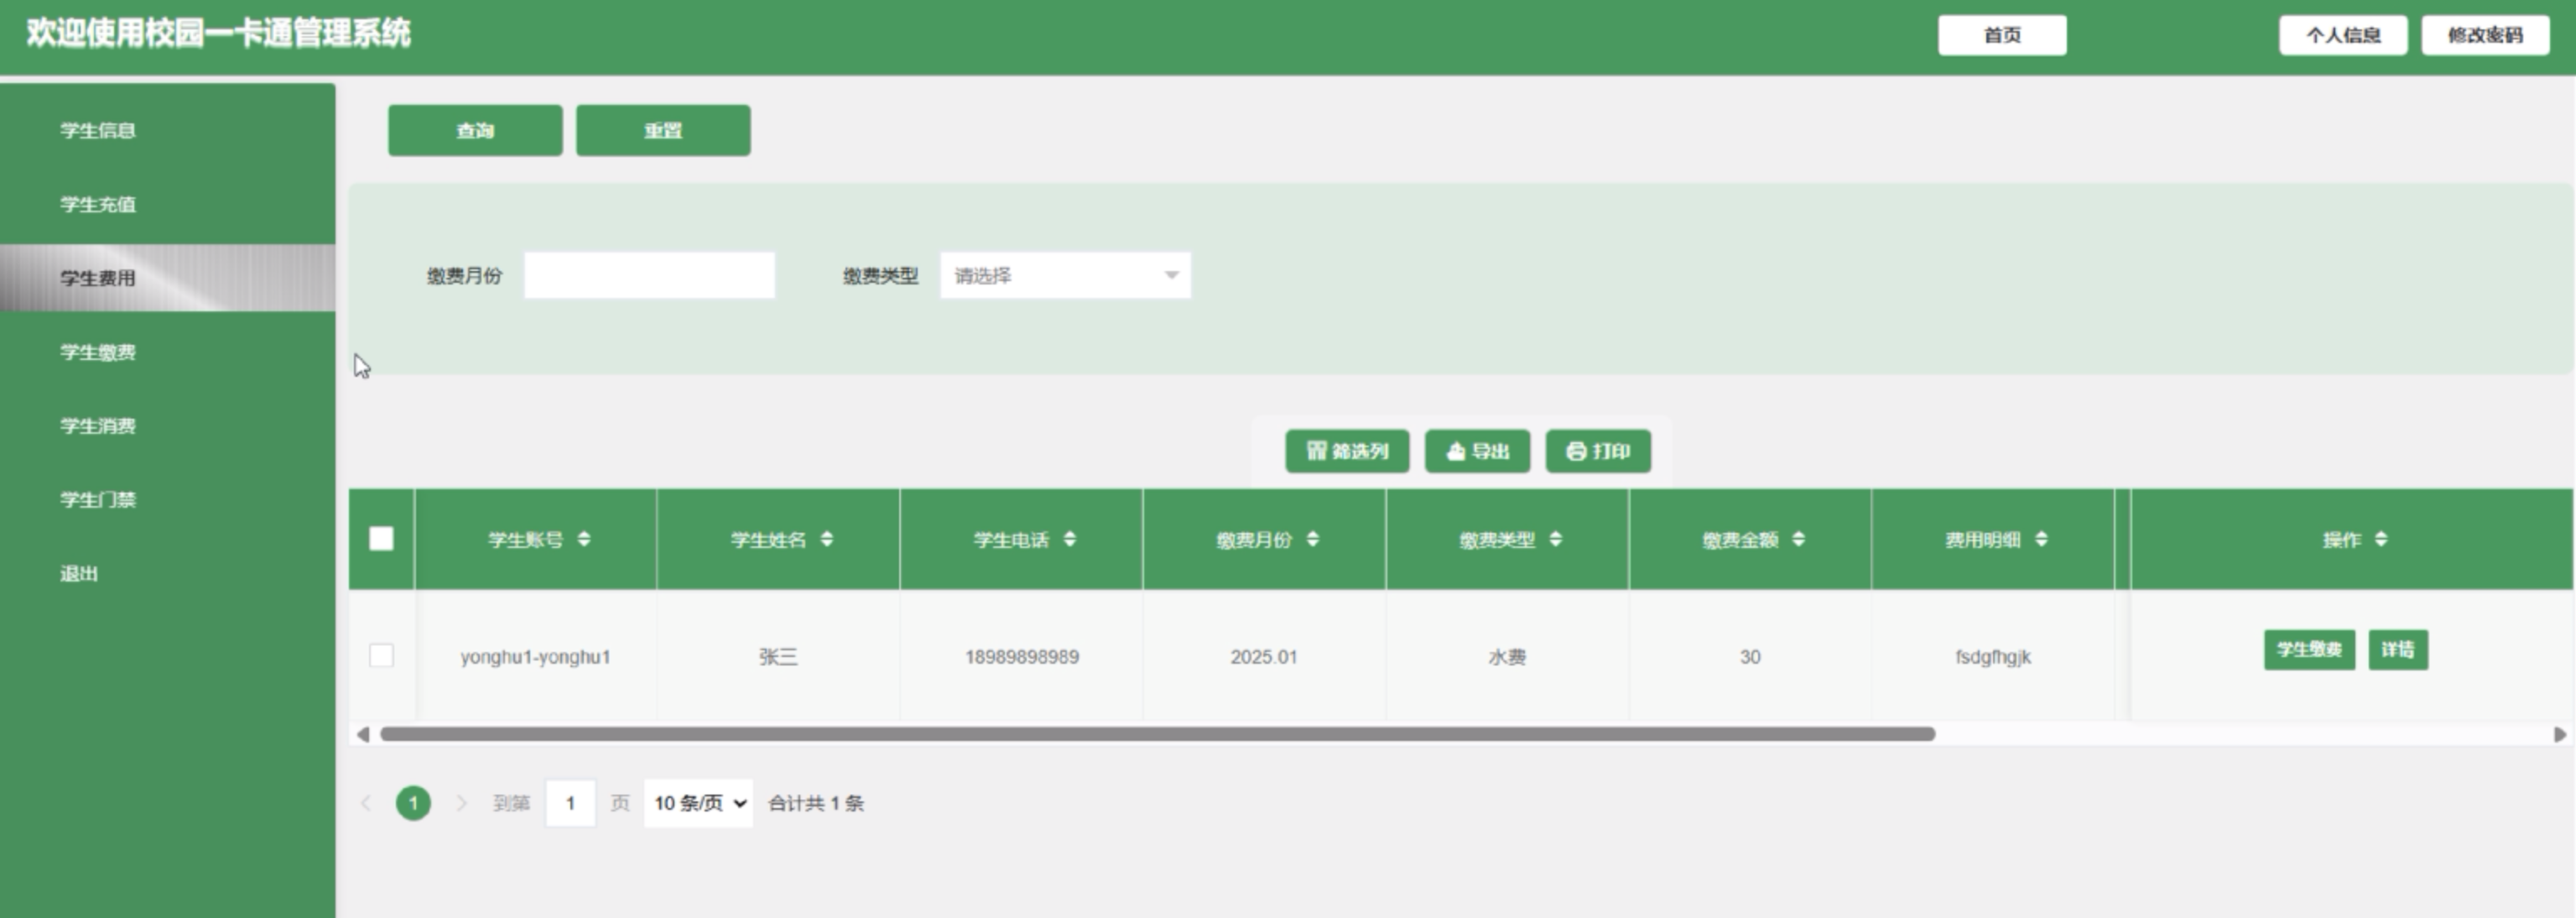Sort by 缴费月份 column arrows

(1312, 539)
